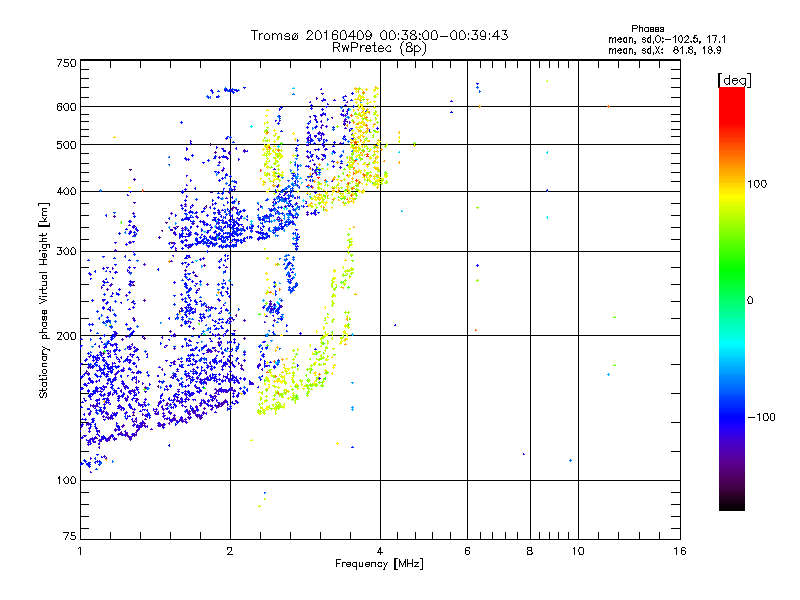Select the RwPretec (8p) subtitle
The height and width of the screenshot is (600, 800).
(x=379, y=48)
